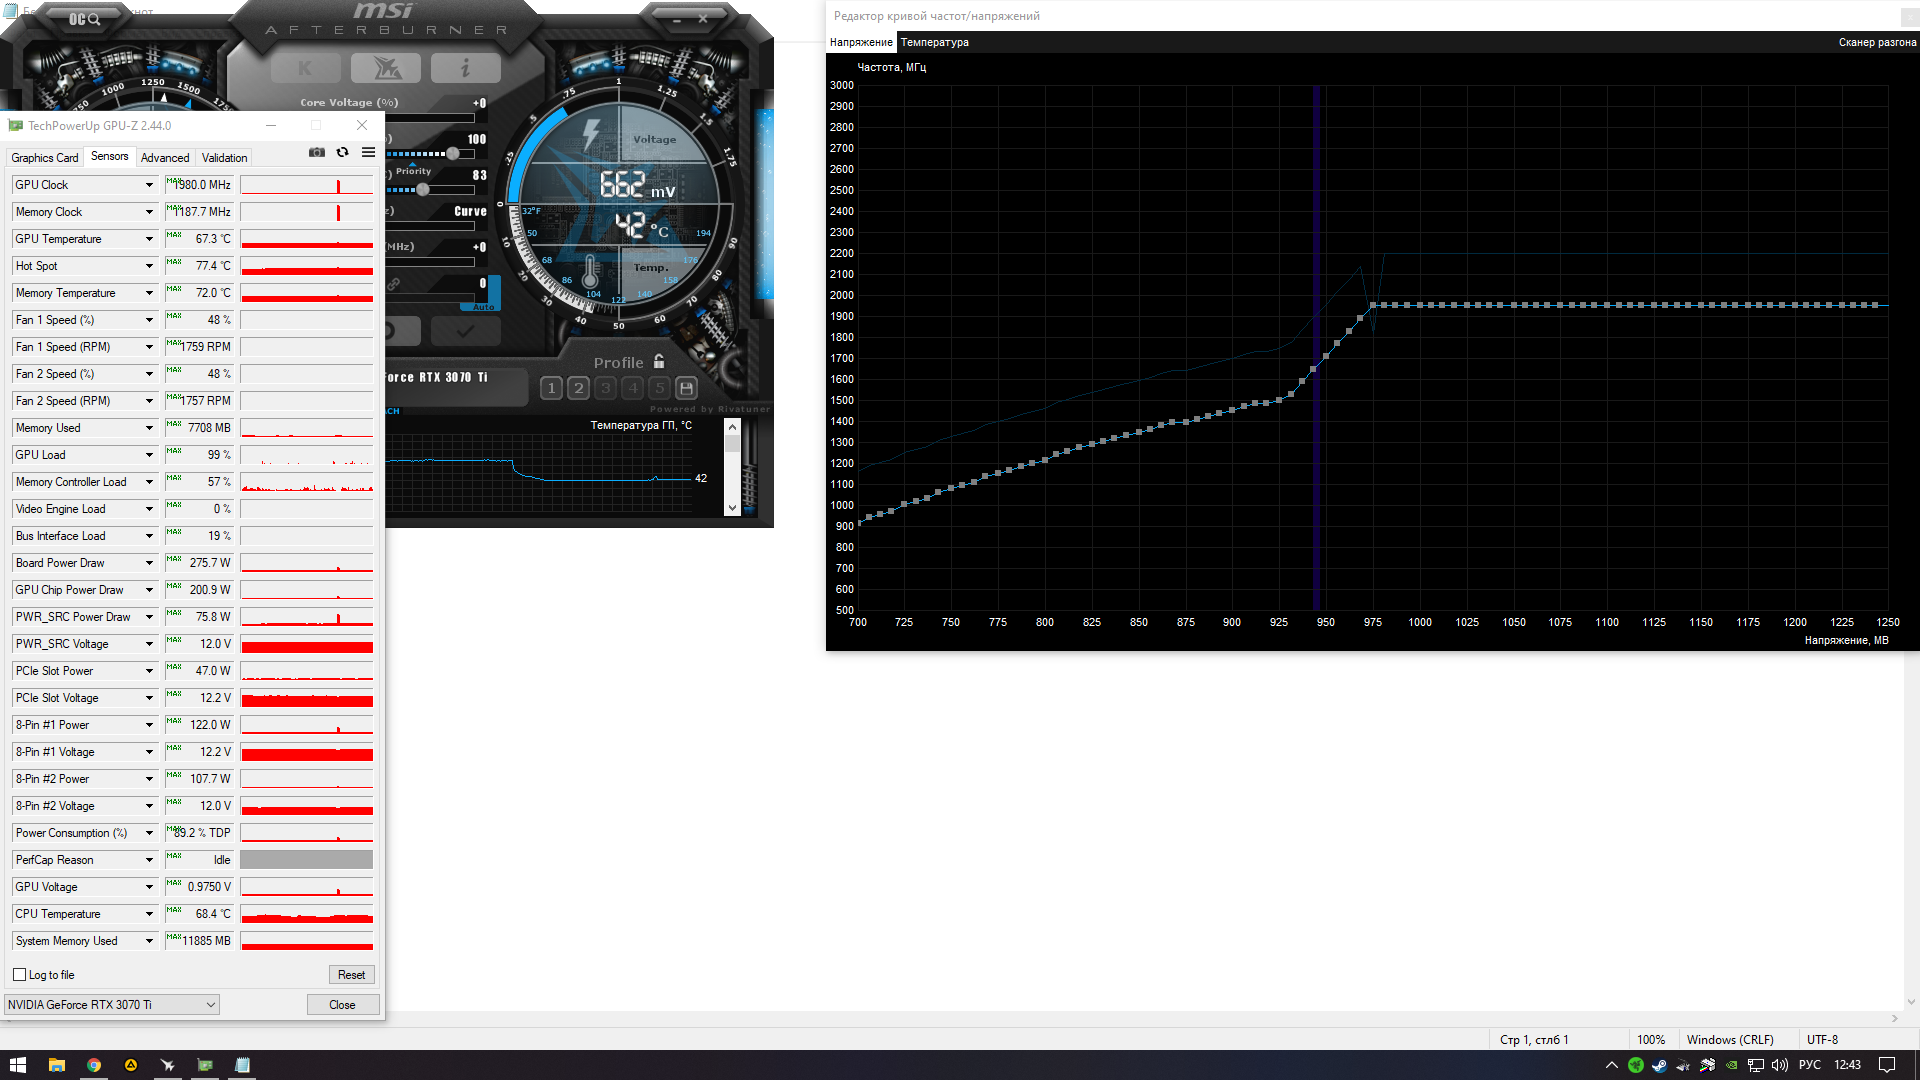Click the GPU-Z refresh icon
1920x1080 pixels.
[342, 152]
